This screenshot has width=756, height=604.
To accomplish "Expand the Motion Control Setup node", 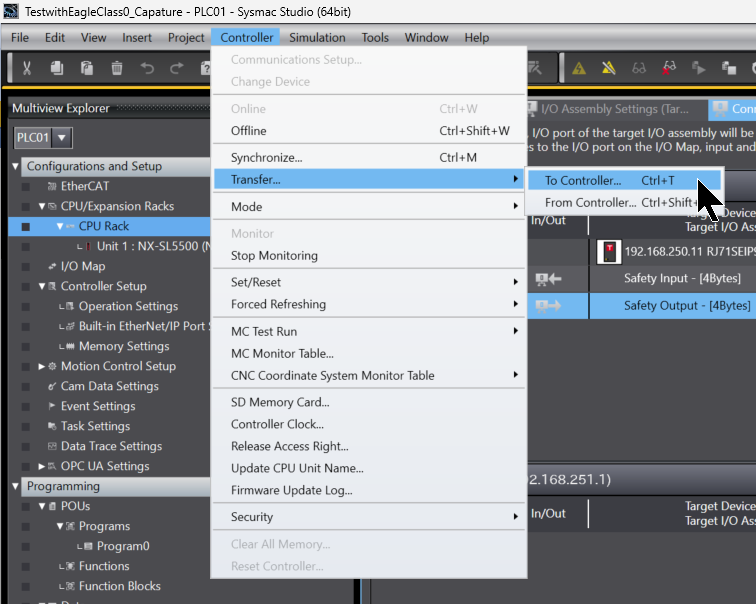I will [x=42, y=366].
